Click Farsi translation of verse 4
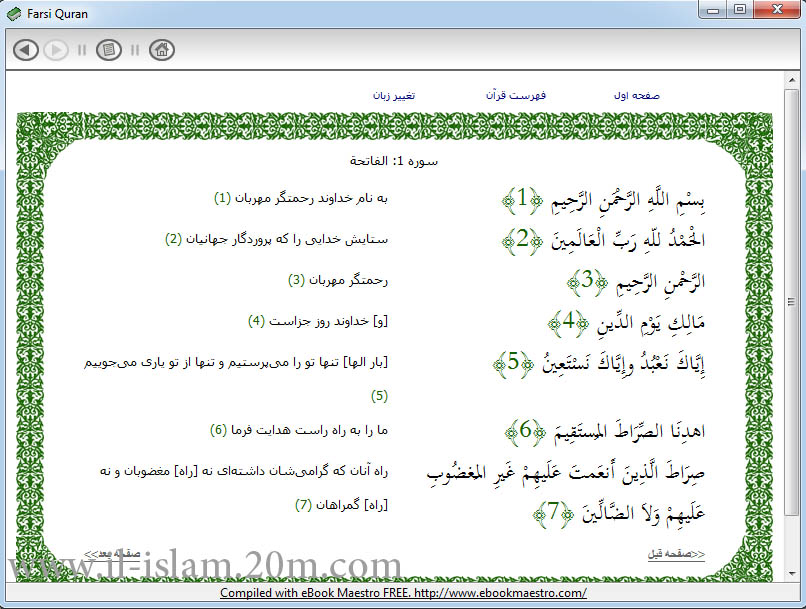This screenshot has width=806, height=609. coord(318,321)
